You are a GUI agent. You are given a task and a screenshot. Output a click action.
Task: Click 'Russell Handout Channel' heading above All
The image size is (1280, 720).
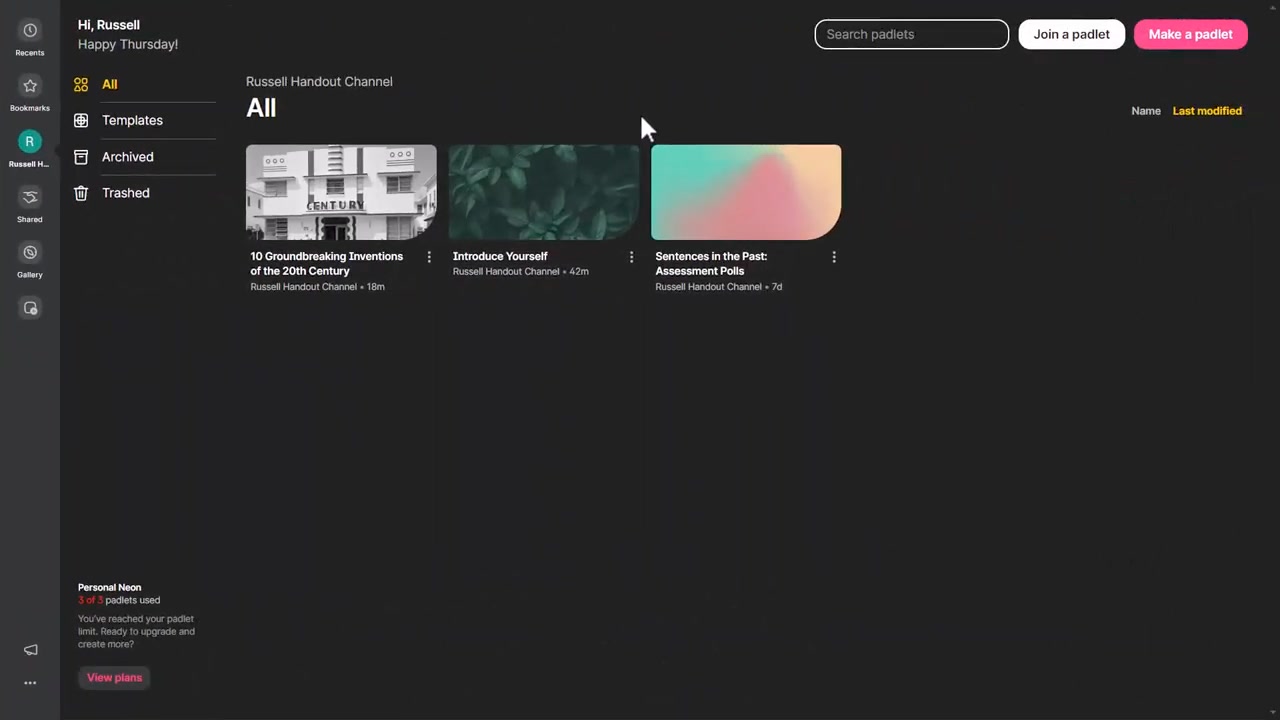pos(319,82)
